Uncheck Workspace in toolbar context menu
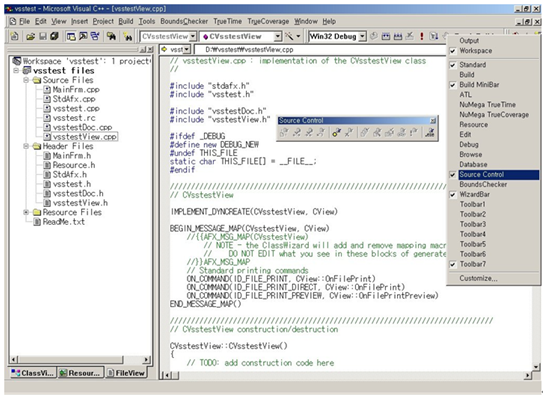This screenshot has height=401, width=545. click(494, 51)
